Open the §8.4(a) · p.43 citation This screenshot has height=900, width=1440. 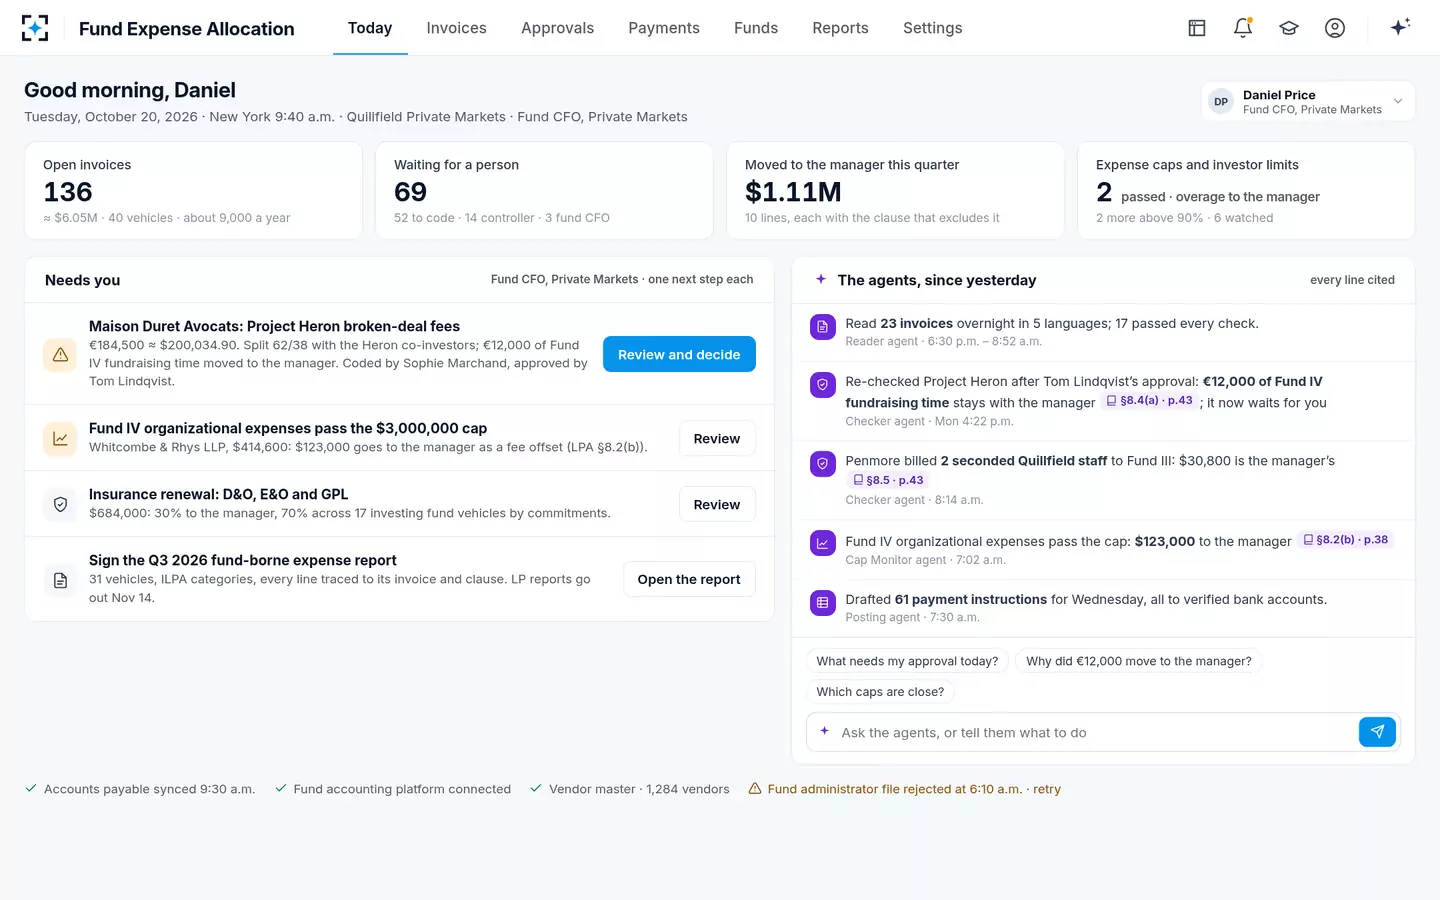click(x=1149, y=401)
